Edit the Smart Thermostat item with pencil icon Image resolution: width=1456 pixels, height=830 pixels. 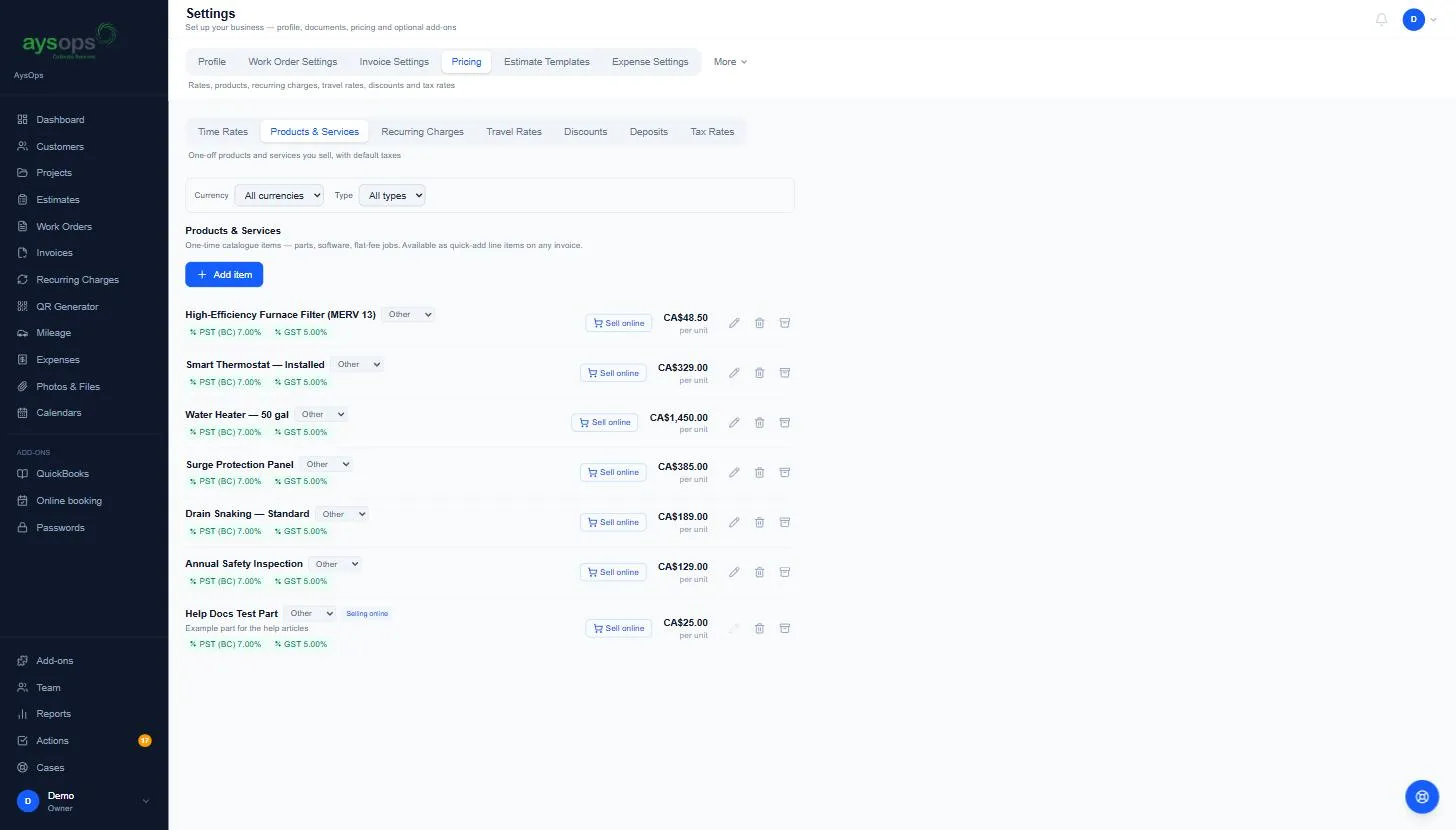(734, 373)
